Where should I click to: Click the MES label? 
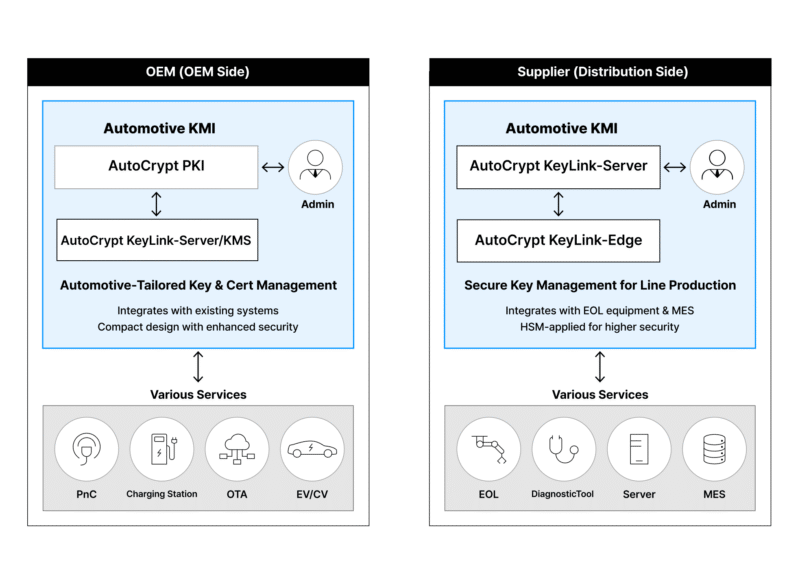(x=714, y=494)
